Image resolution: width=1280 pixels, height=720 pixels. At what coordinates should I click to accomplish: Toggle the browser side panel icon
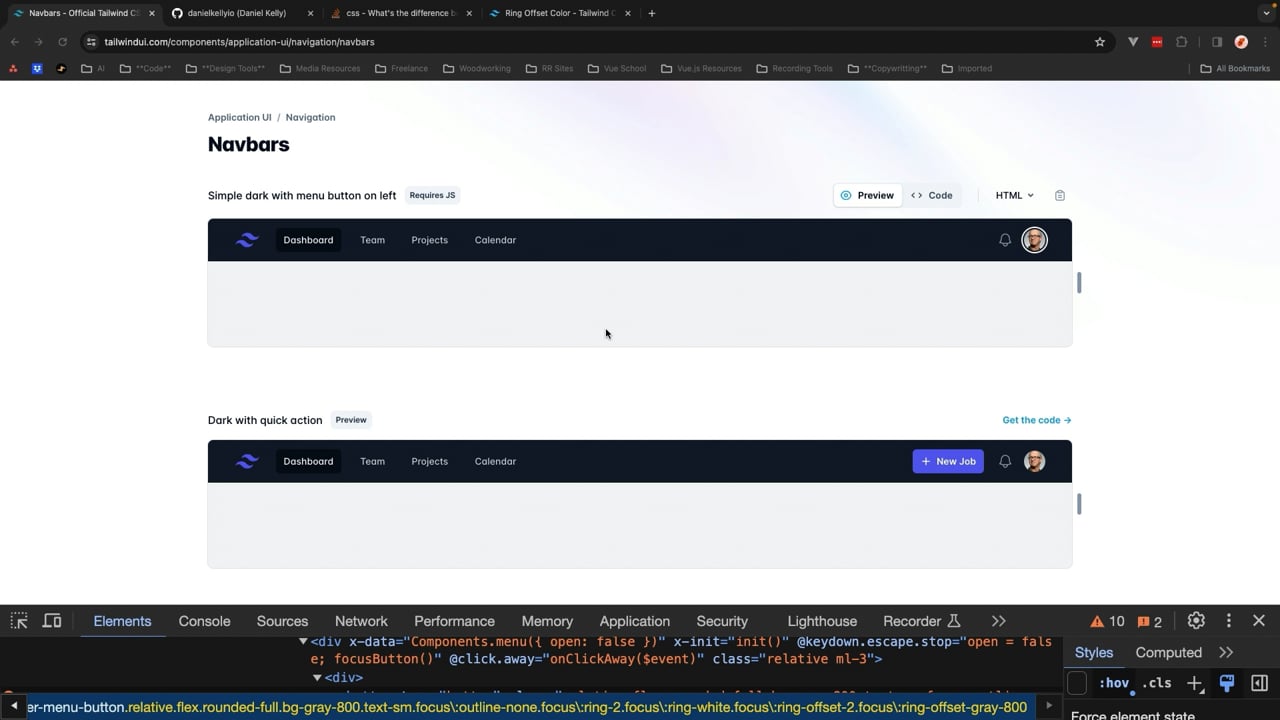pos(1216,42)
